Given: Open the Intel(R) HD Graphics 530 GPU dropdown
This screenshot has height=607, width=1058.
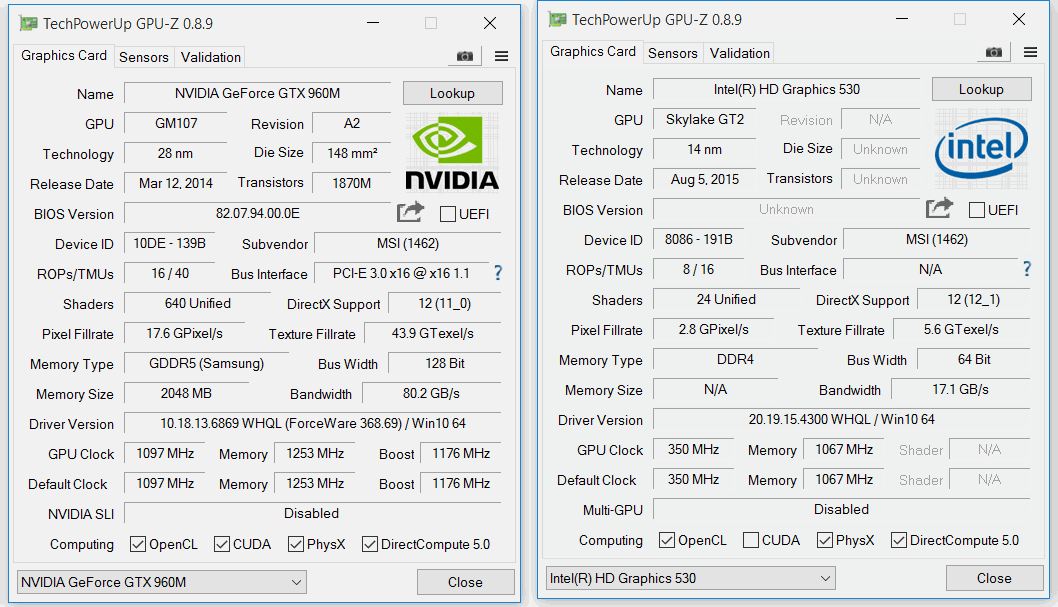Looking at the screenshot, I should [690, 578].
